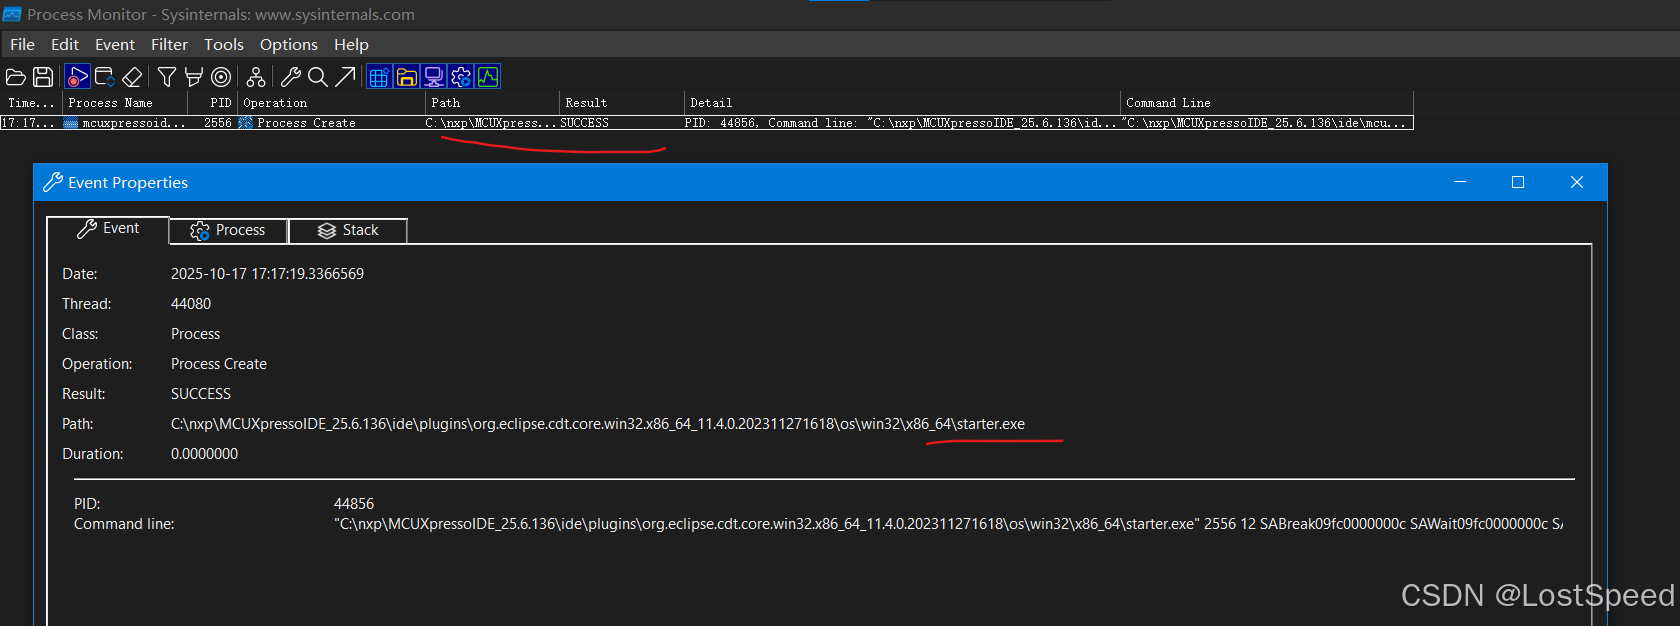Screen dimensions: 1680x626
Task: Toggle Show Network Activity icon
Action: [433, 77]
